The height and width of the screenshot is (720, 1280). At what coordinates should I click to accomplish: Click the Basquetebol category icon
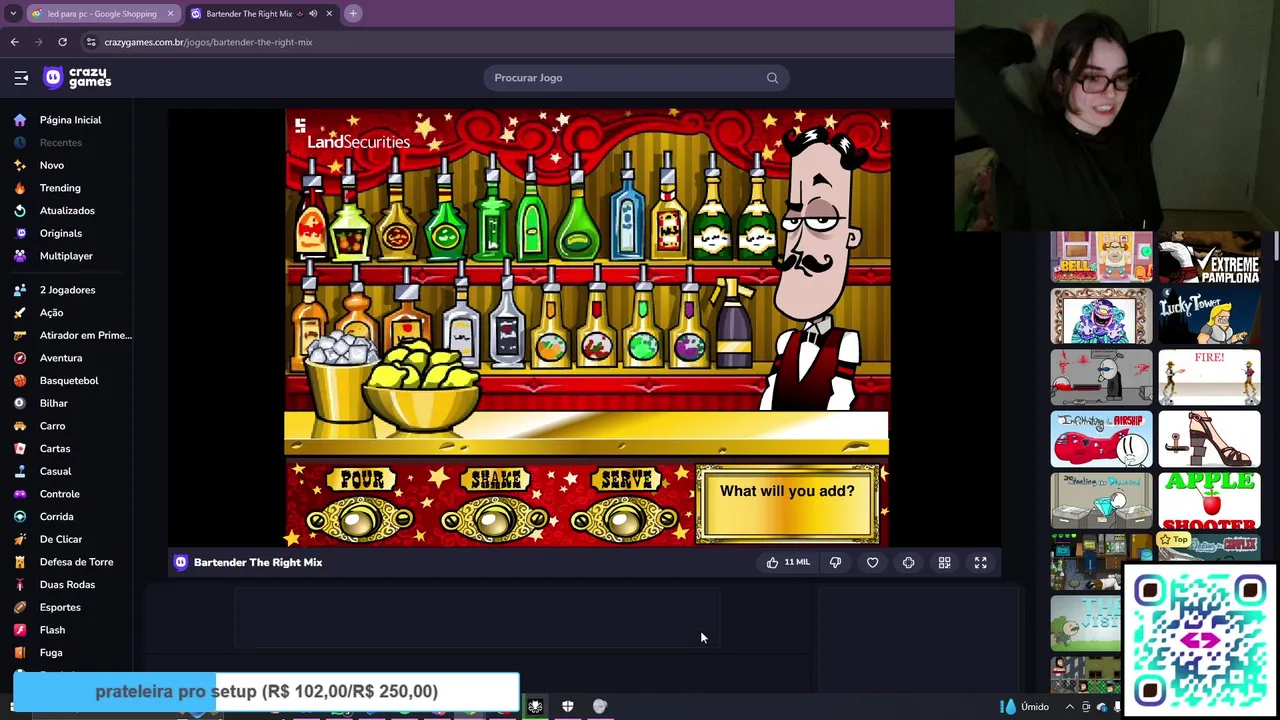click(x=20, y=381)
